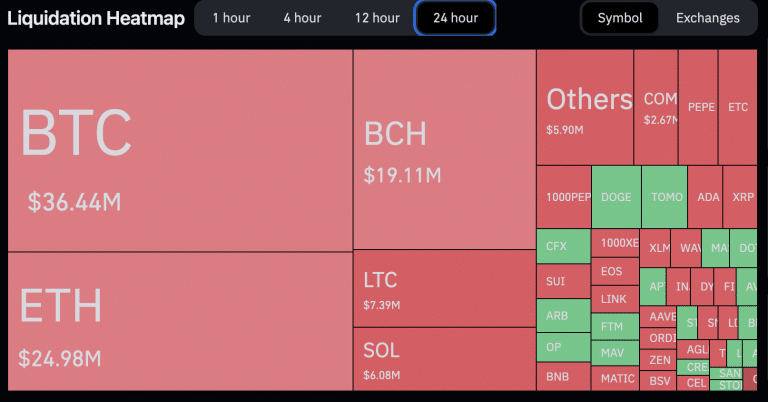The width and height of the screenshot is (768, 402).
Task: Select the BCH $19.11M block
Action: 444,150
